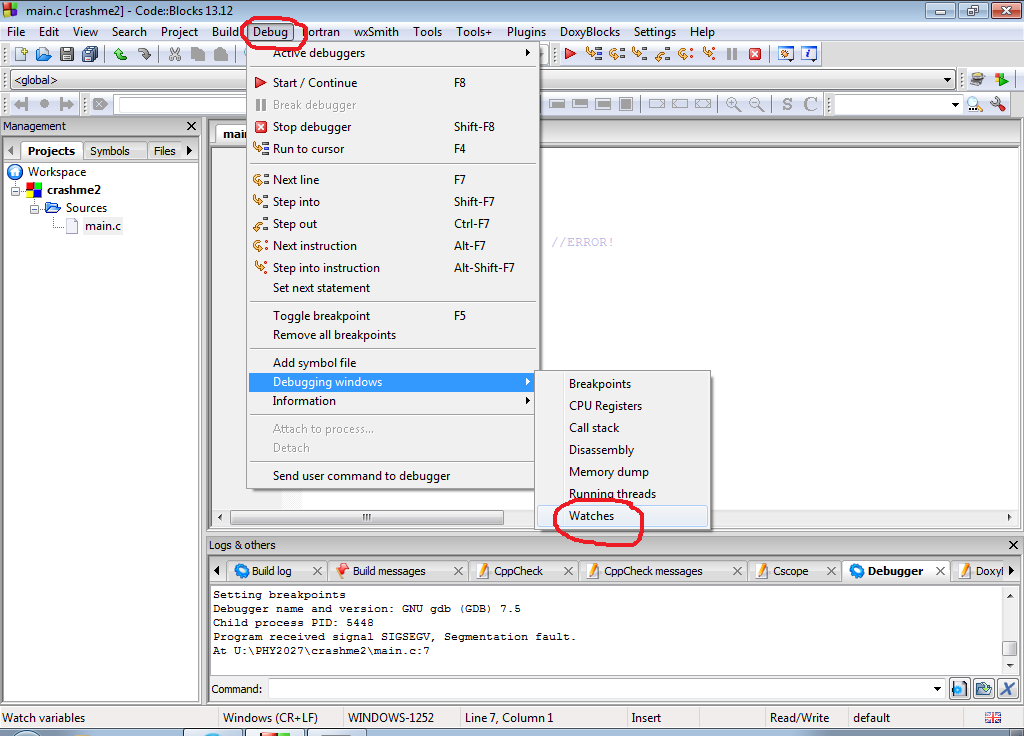The image size is (1024, 736).
Task: Collapse the Sources folder node
Action: click(34, 208)
